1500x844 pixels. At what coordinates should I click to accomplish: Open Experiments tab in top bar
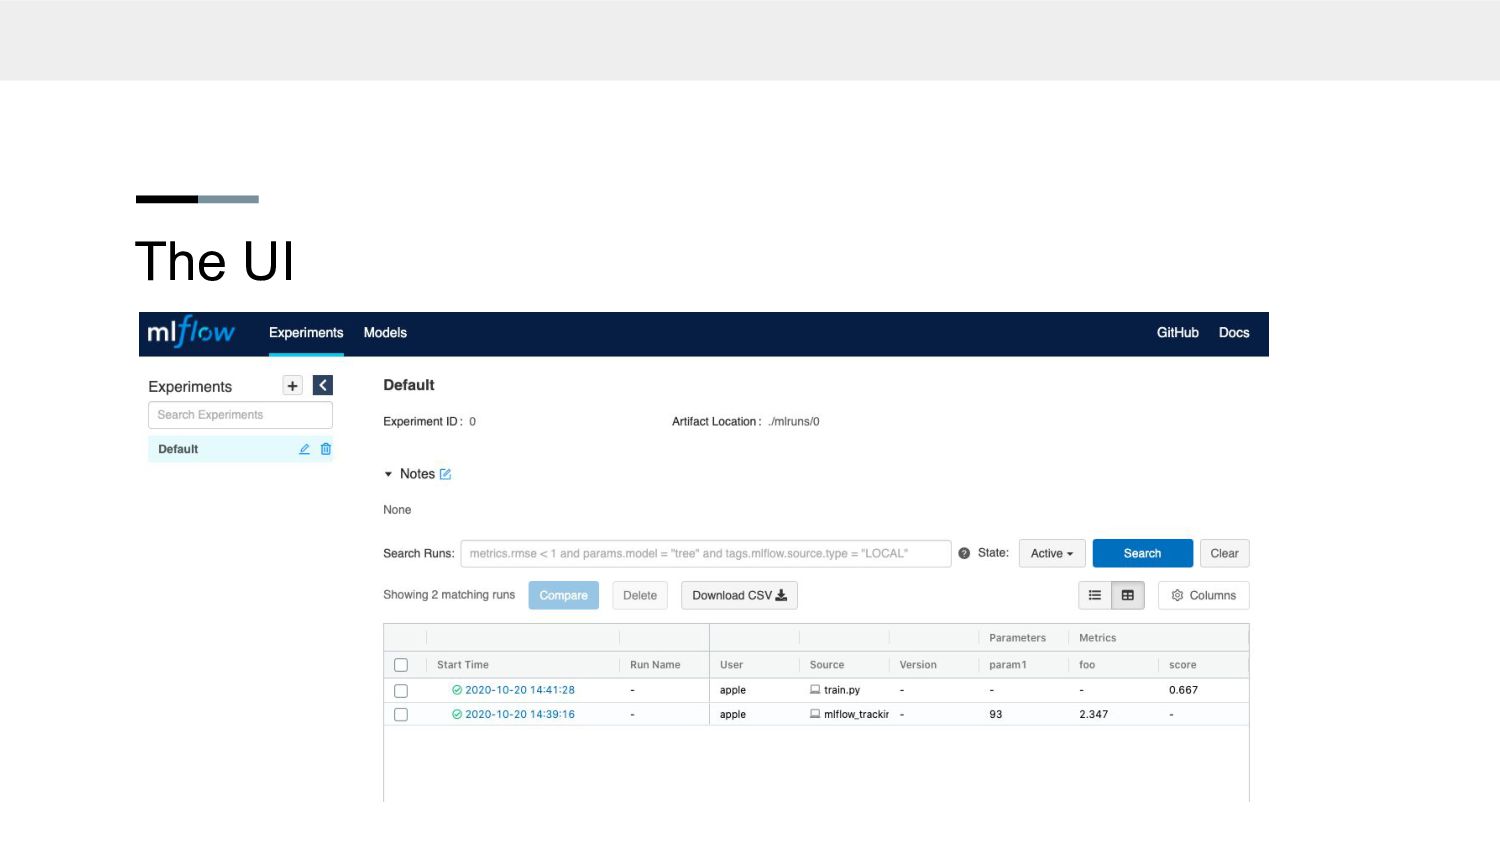pyautogui.click(x=306, y=333)
